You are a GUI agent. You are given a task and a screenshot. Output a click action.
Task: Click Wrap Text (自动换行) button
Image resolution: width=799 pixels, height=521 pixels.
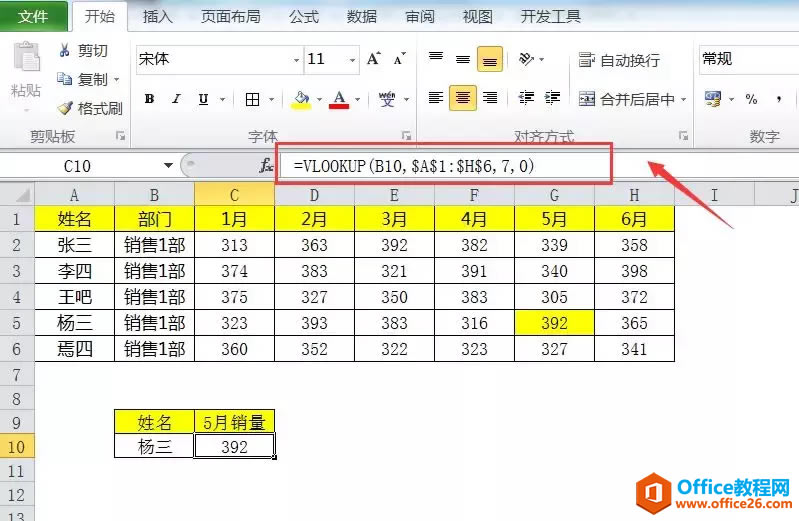(x=619, y=60)
